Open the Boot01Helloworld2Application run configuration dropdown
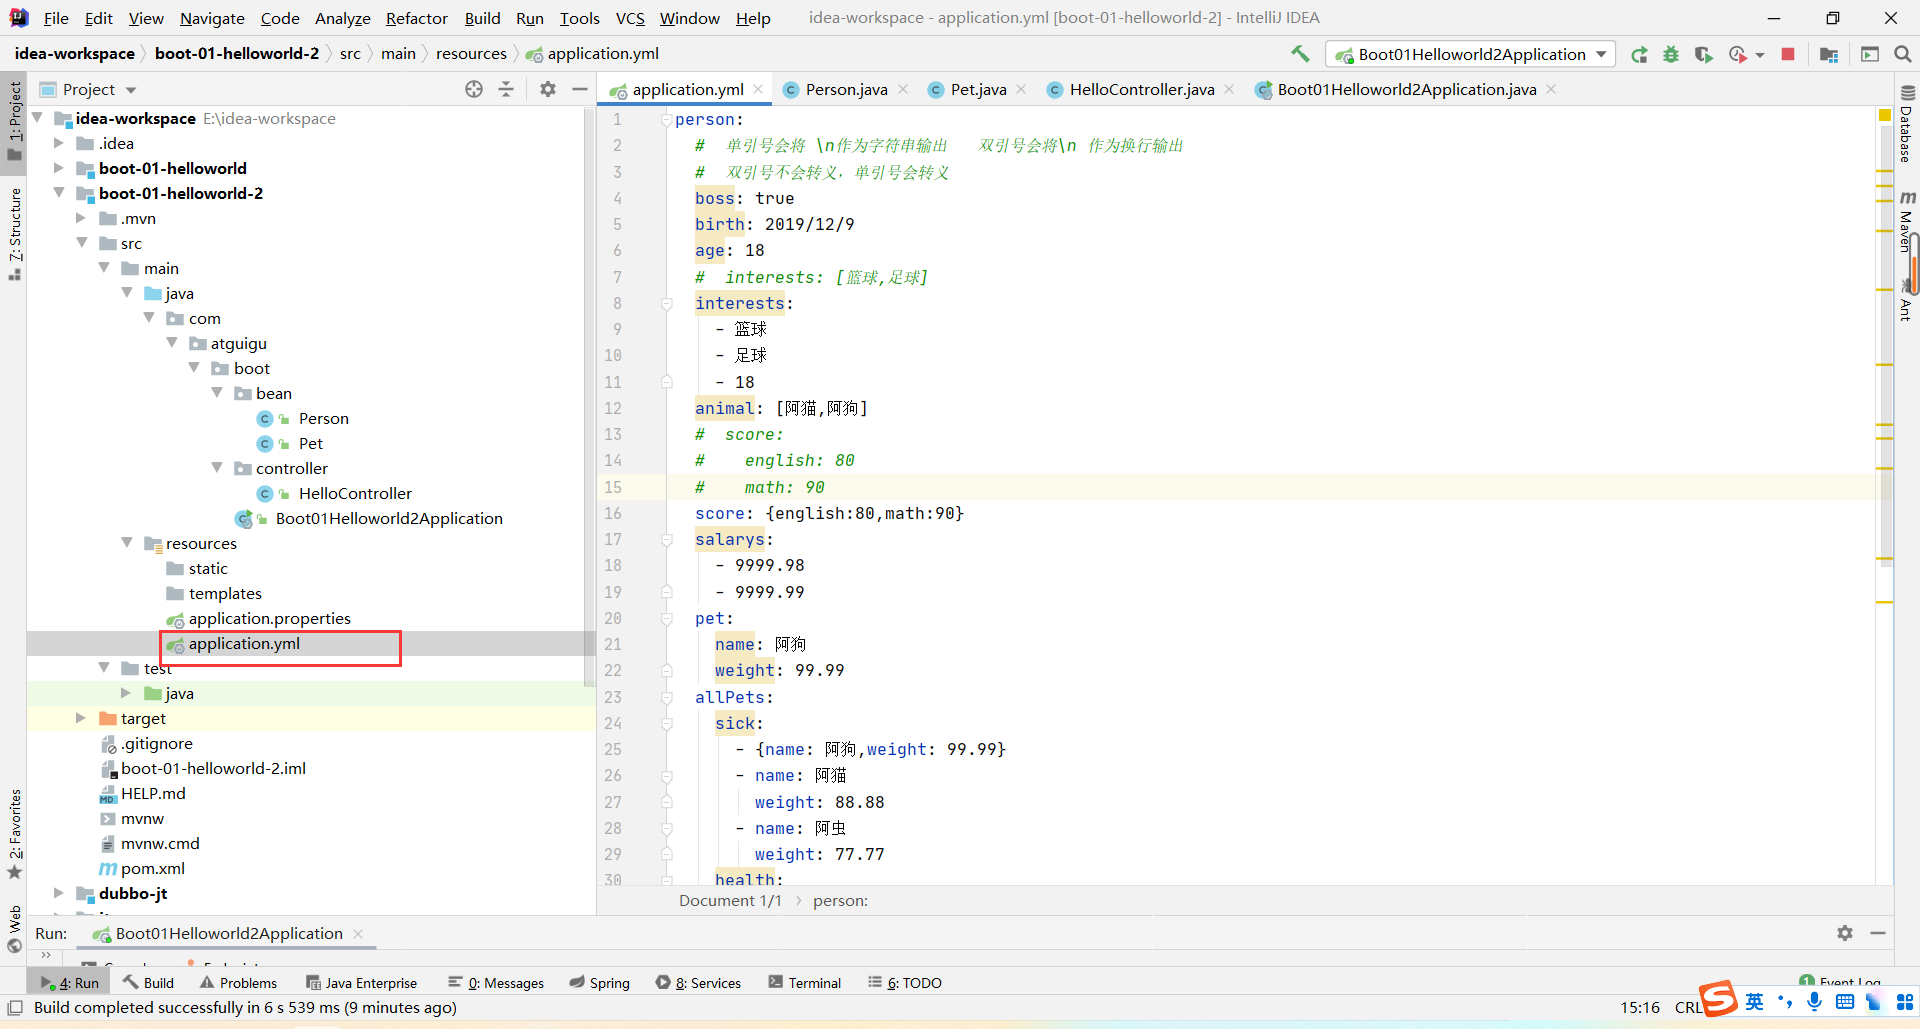Image resolution: width=1920 pixels, height=1029 pixels. 1471,55
